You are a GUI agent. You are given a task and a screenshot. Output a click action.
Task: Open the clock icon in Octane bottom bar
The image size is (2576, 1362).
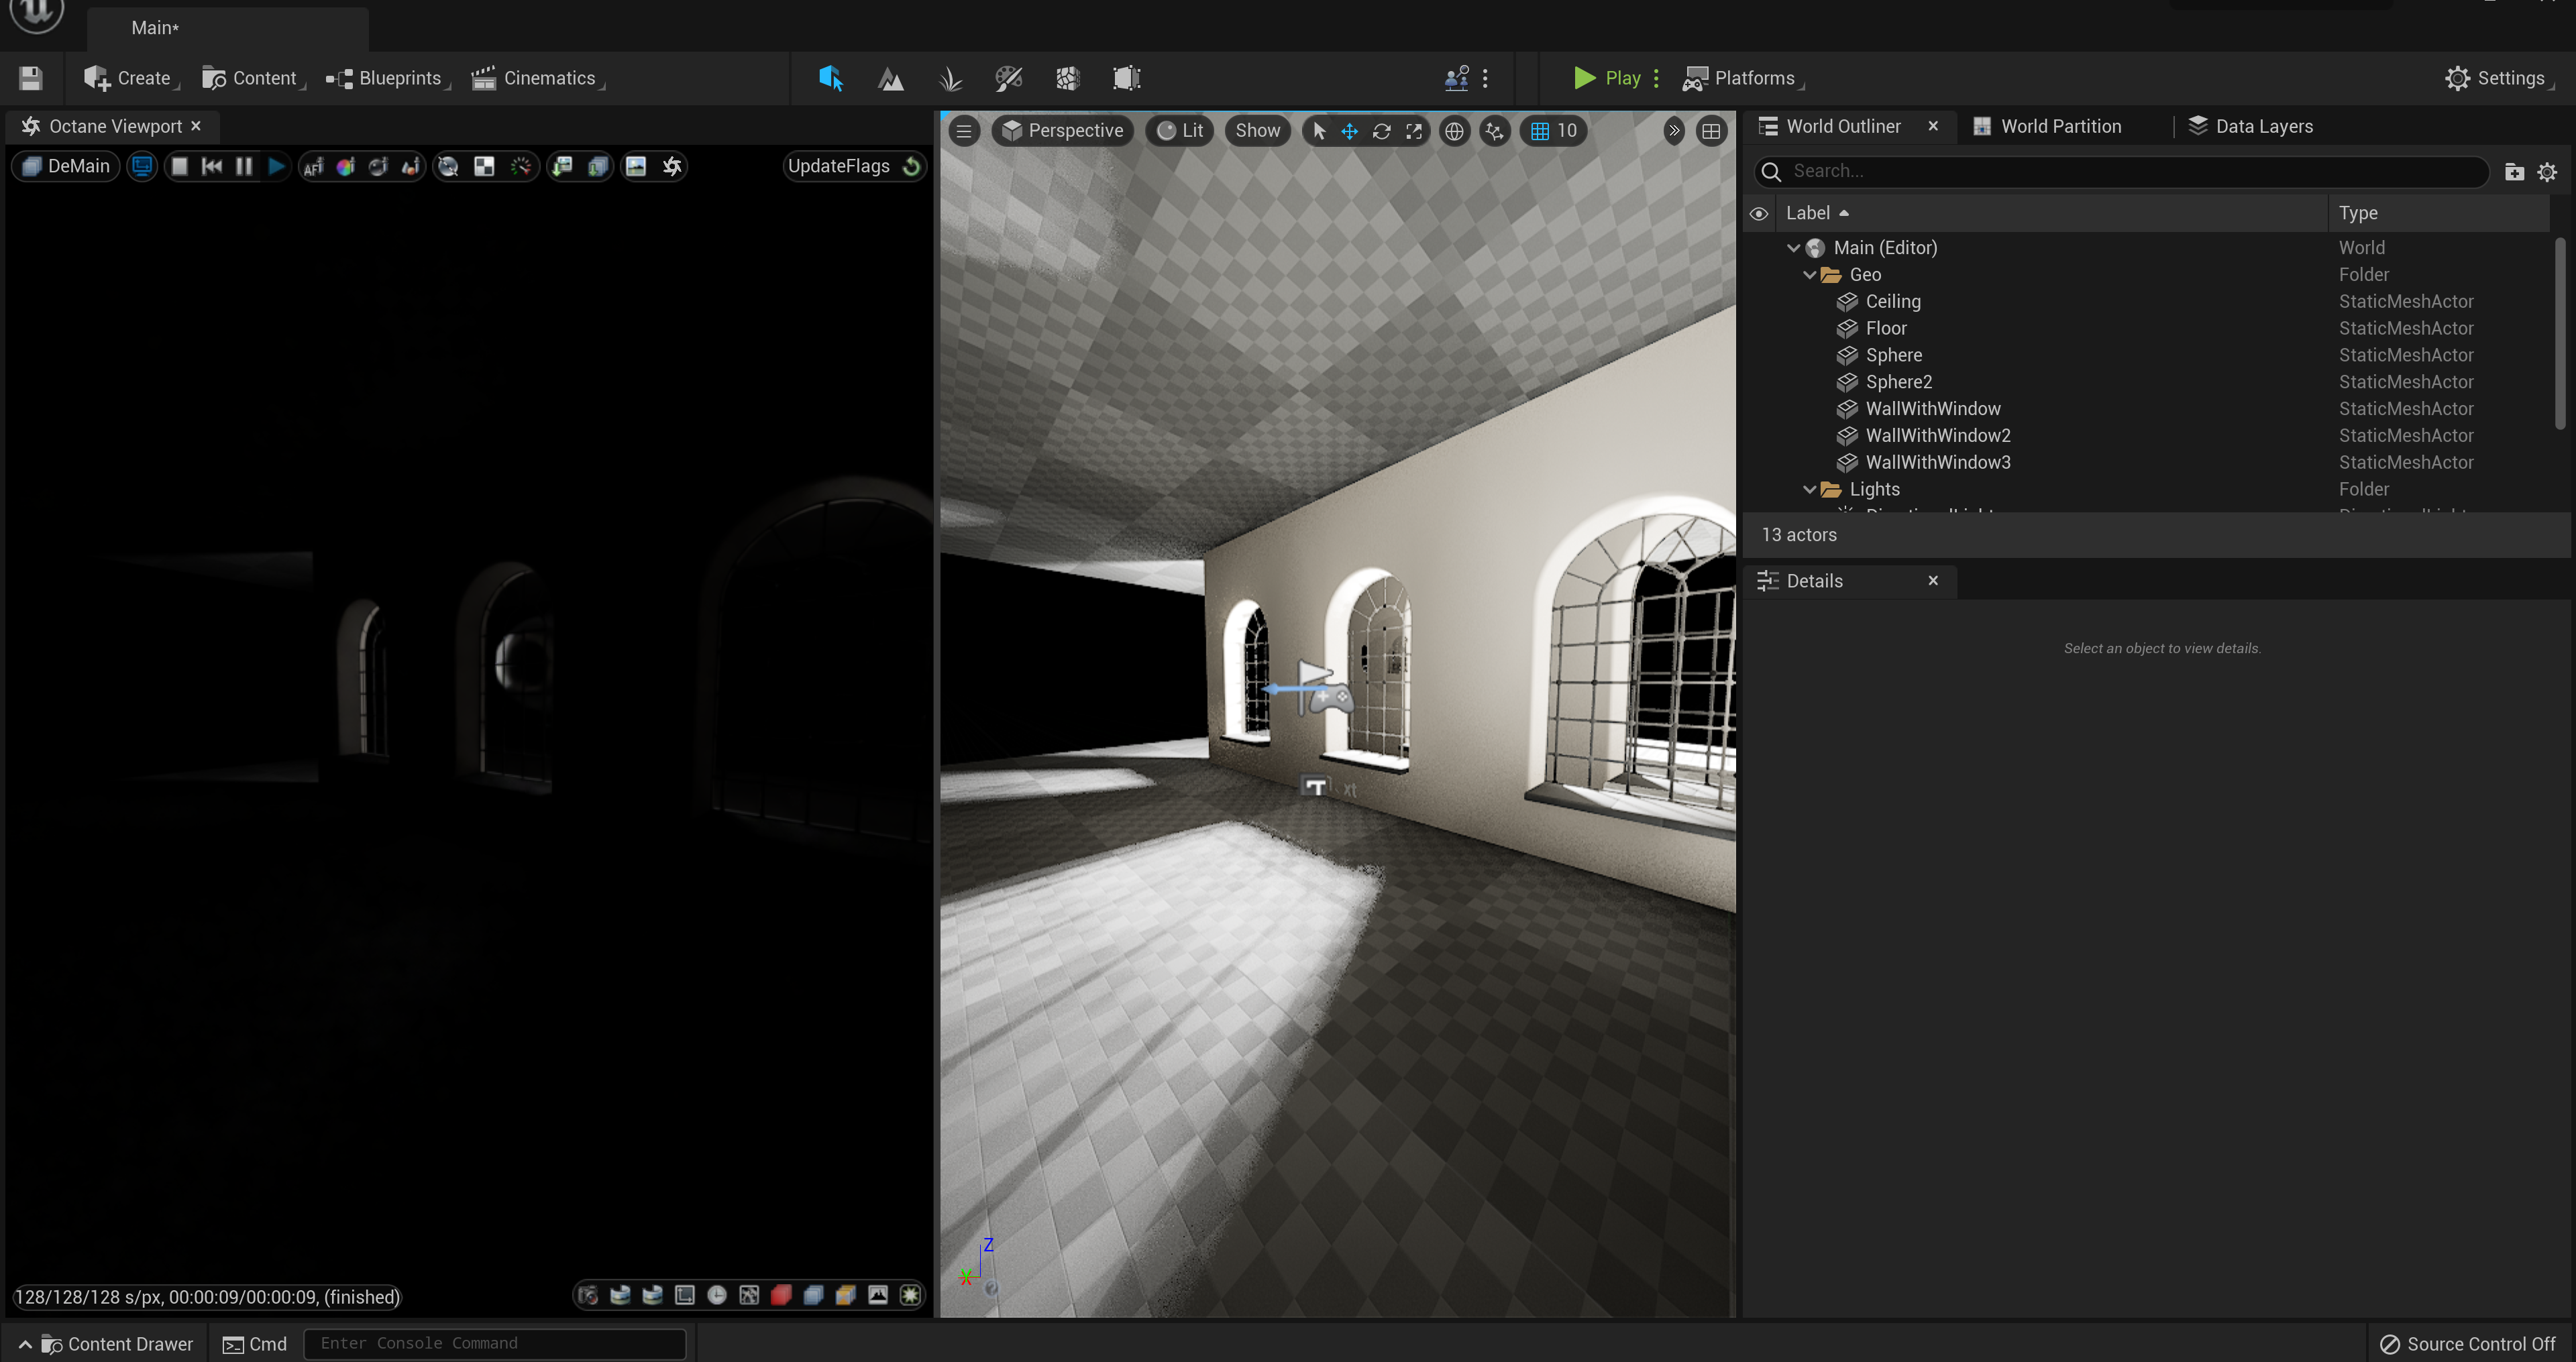[x=717, y=1296]
